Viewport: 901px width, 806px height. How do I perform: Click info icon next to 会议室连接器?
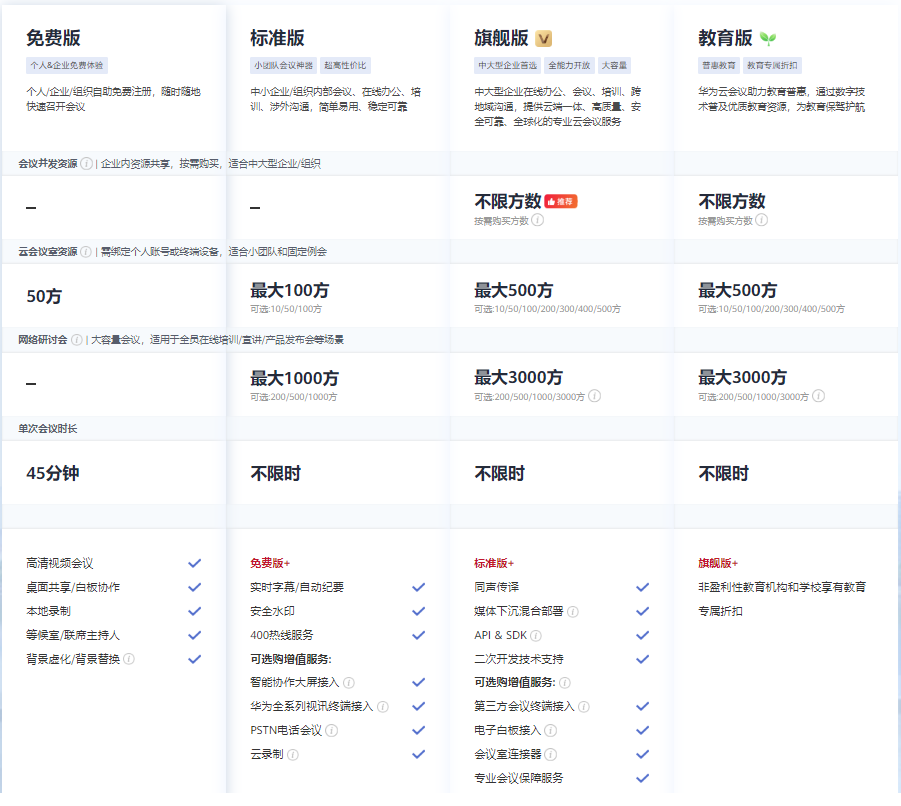[x=550, y=754]
